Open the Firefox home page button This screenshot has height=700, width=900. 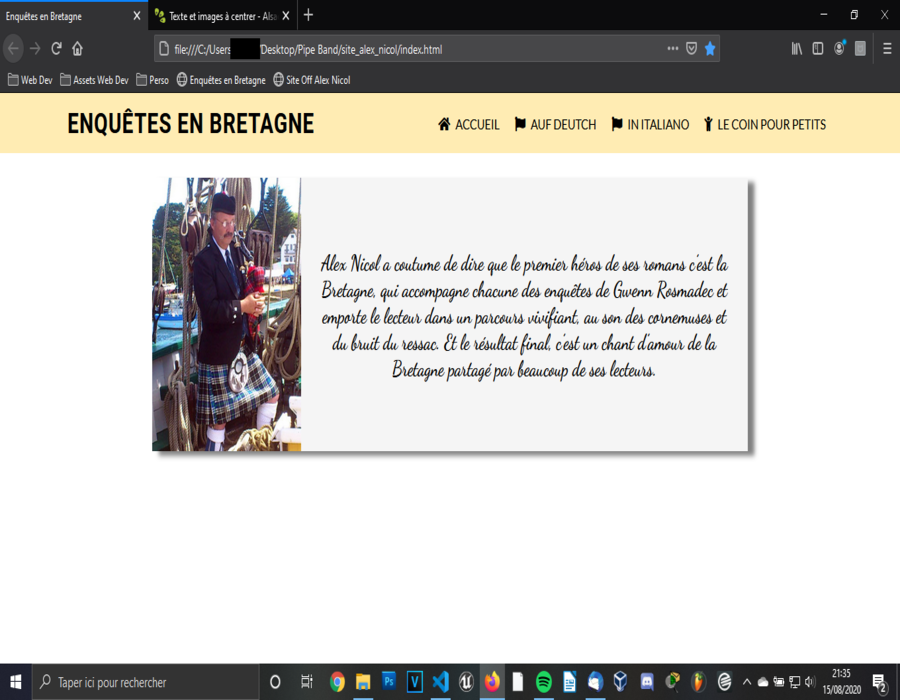click(77, 49)
